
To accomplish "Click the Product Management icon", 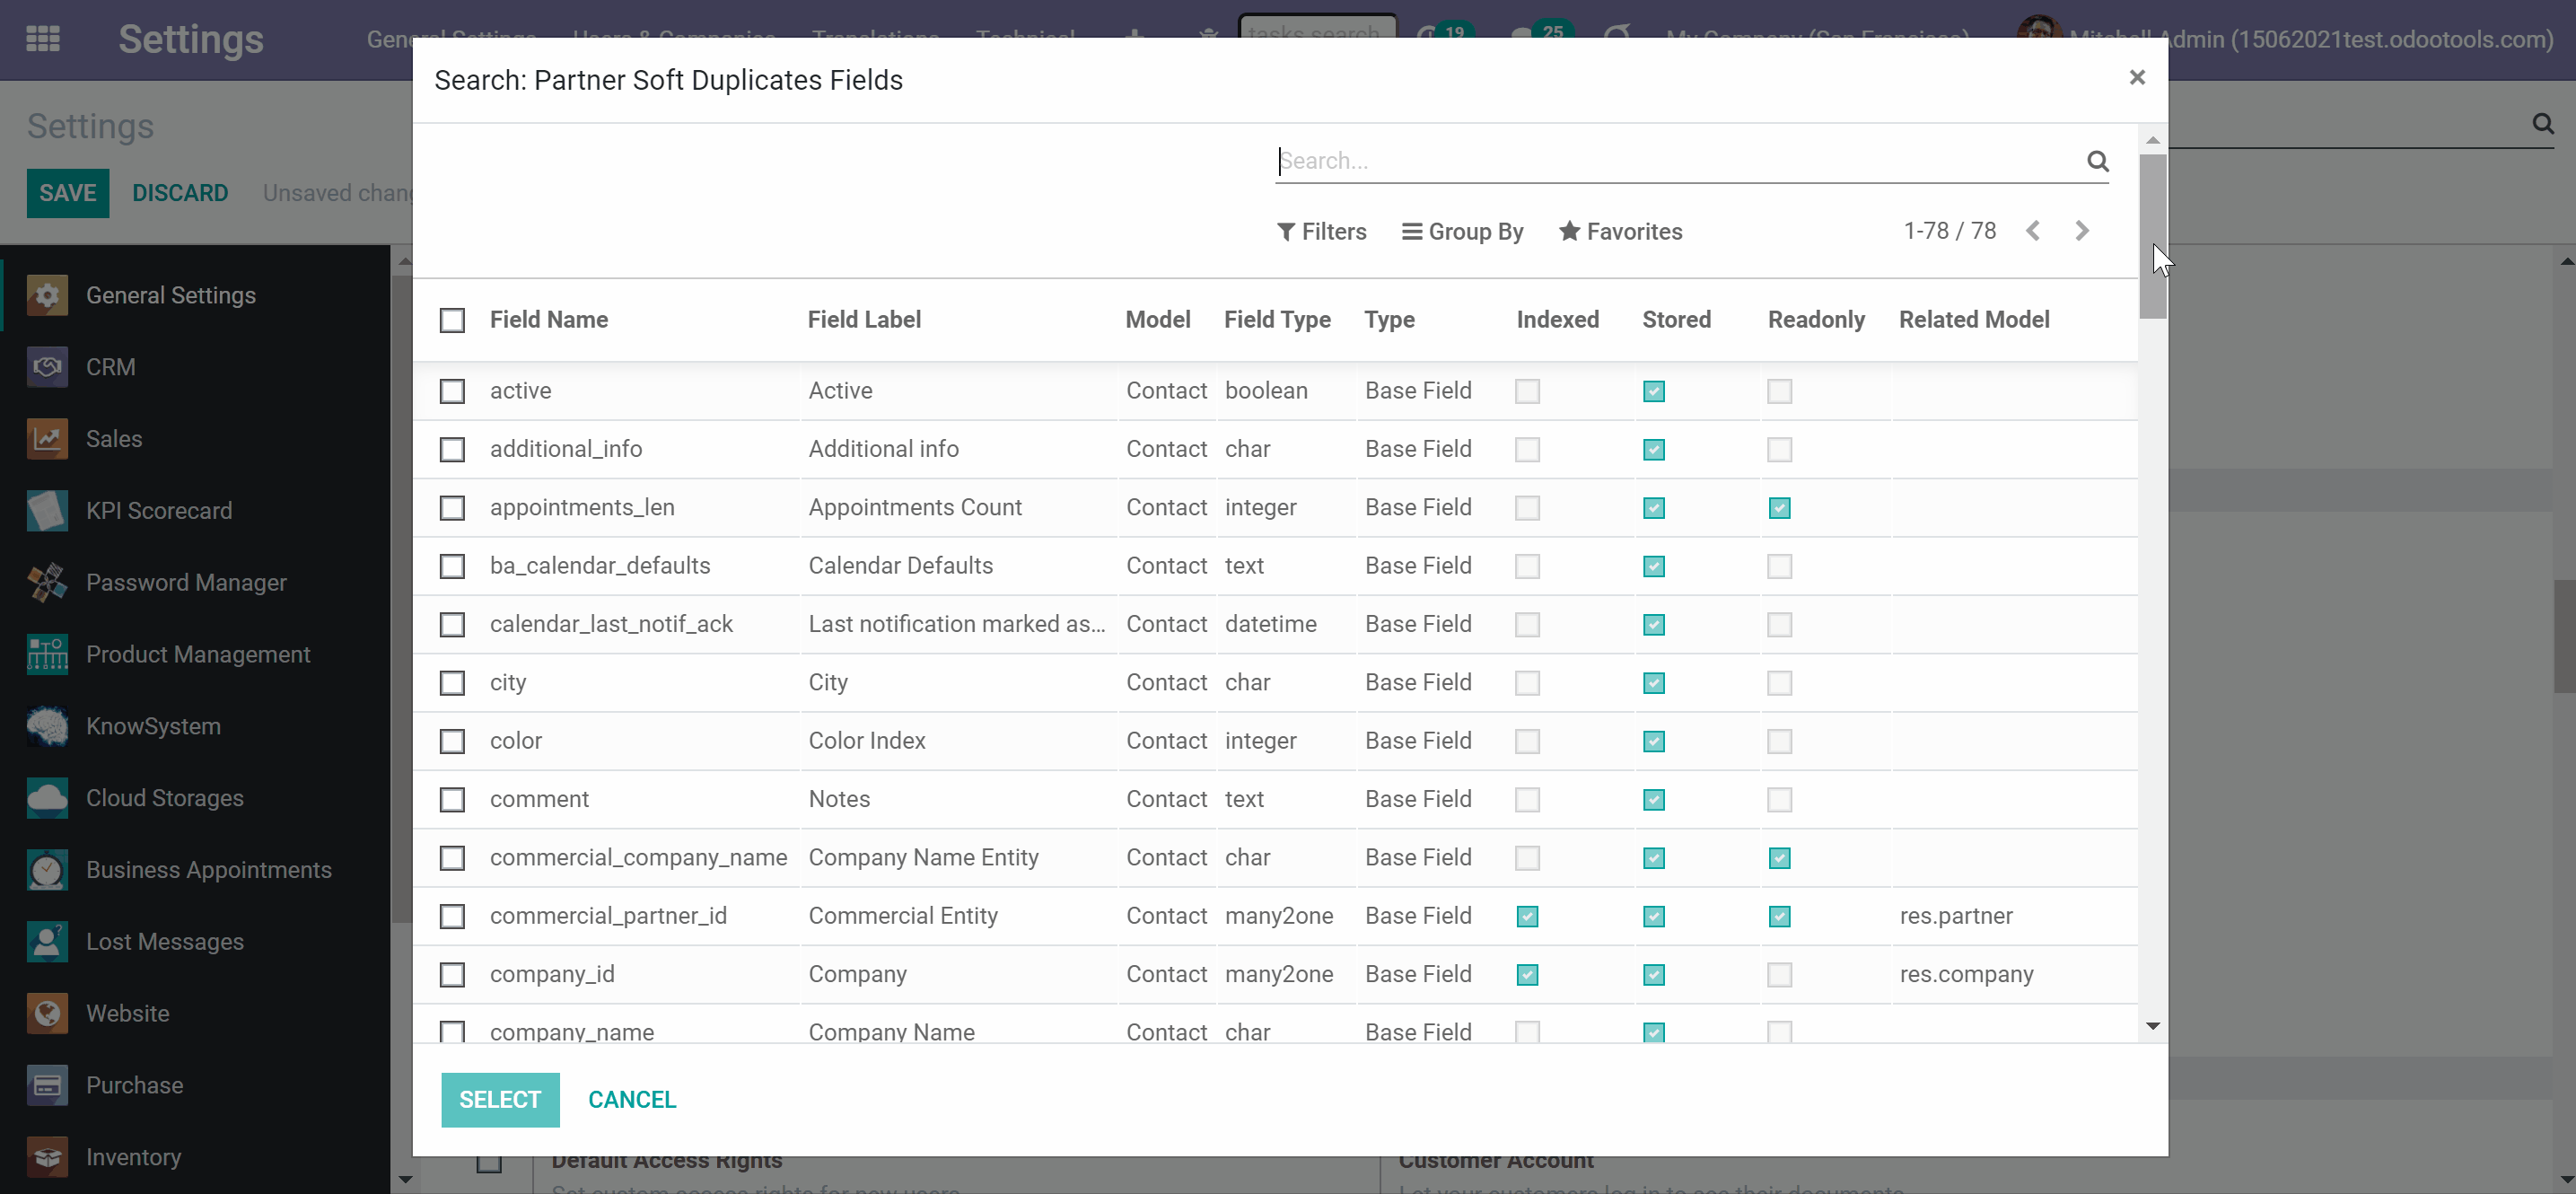I will pos(47,655).
